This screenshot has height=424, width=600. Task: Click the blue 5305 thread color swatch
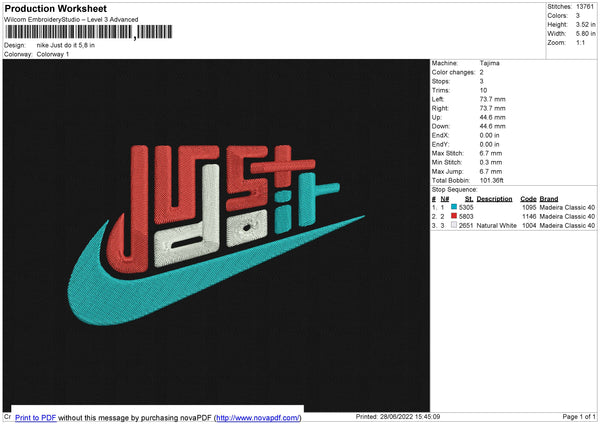[454, 207]
